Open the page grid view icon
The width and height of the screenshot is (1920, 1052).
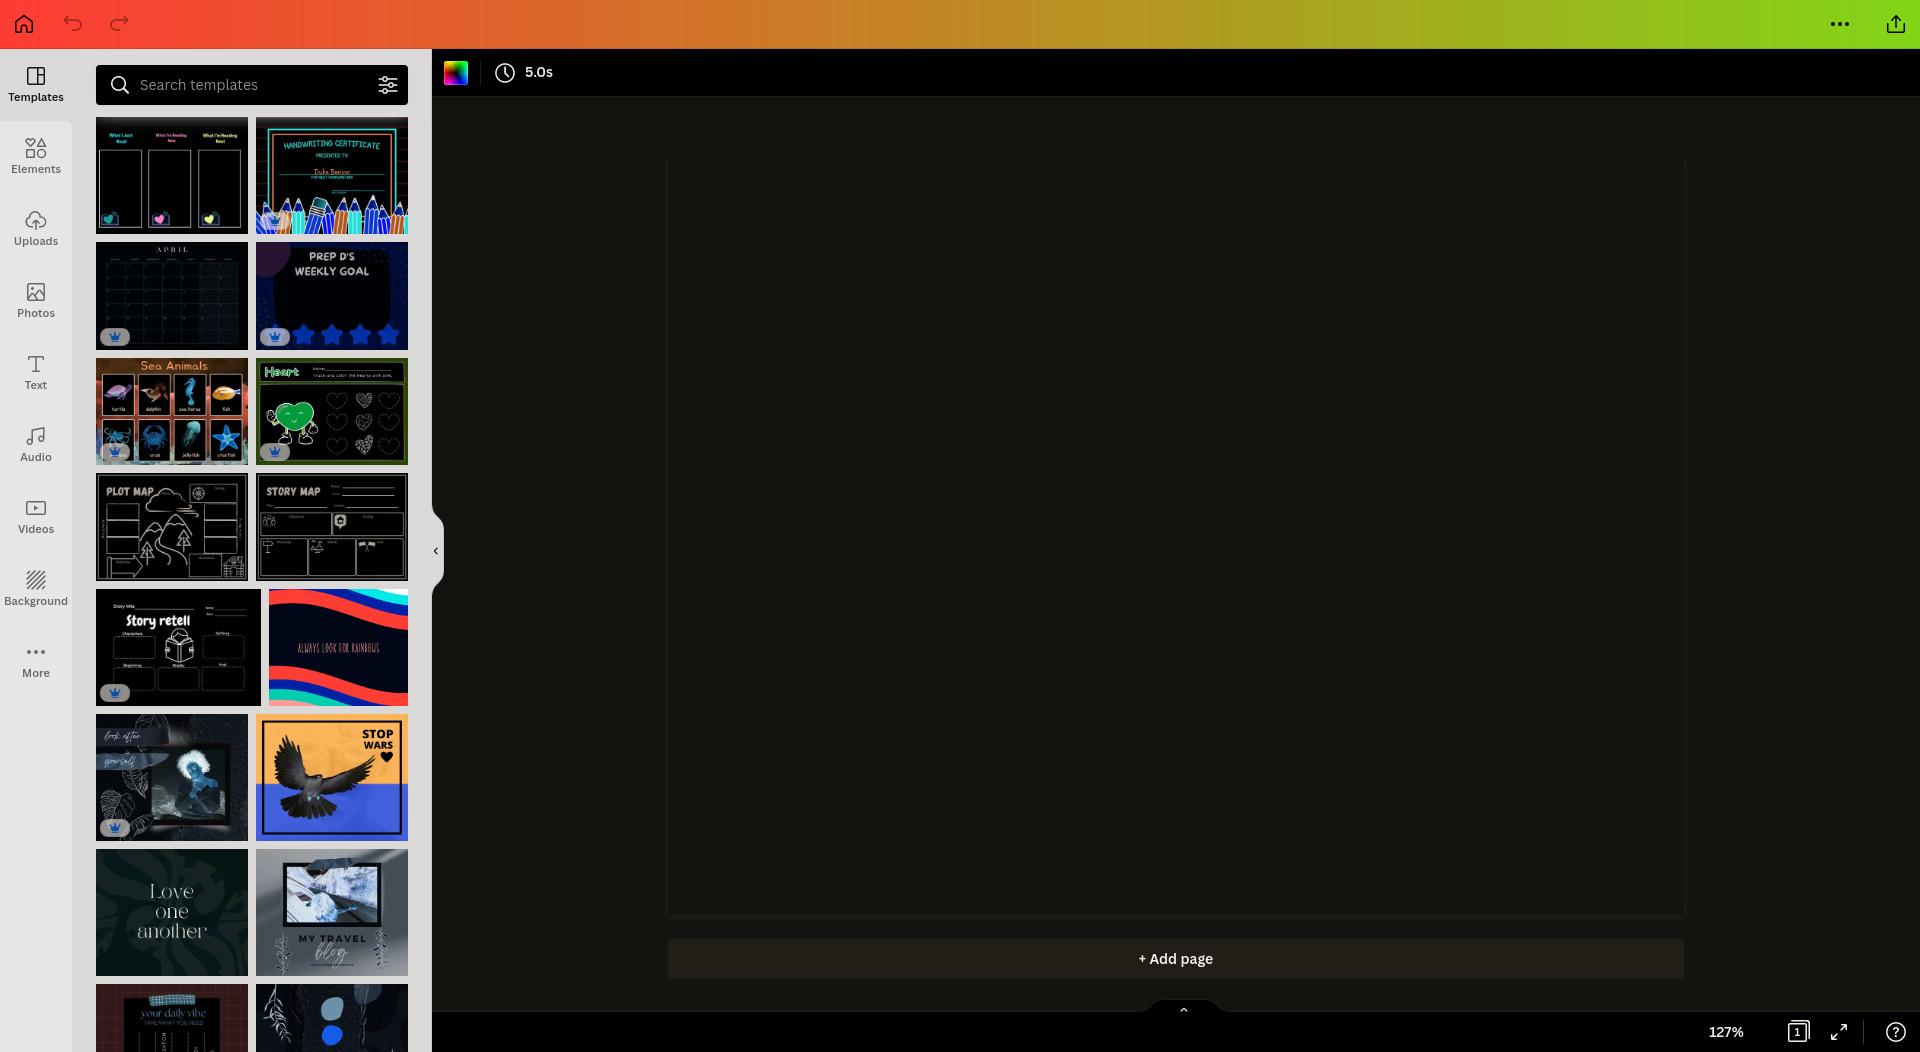1798,1032
